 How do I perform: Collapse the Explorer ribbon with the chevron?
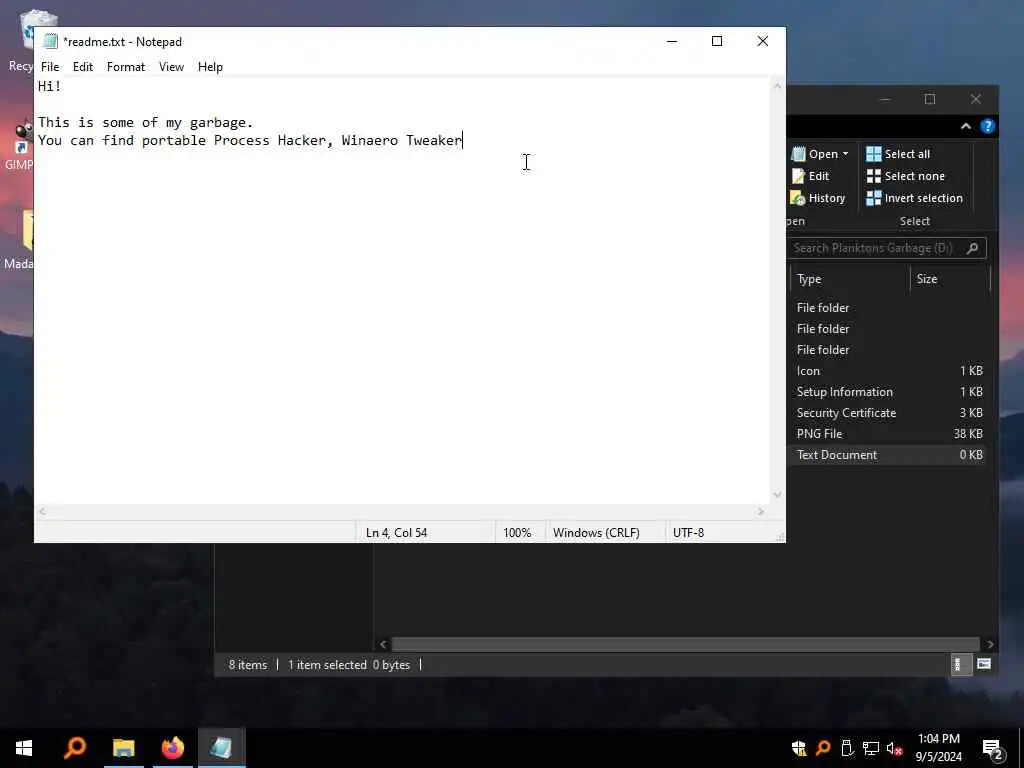965,127
